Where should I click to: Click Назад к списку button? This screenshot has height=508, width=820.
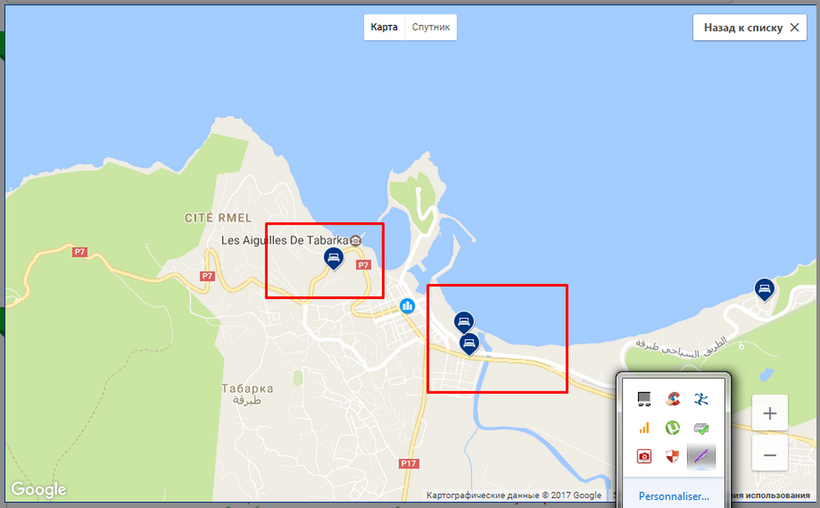click(750, 28)
